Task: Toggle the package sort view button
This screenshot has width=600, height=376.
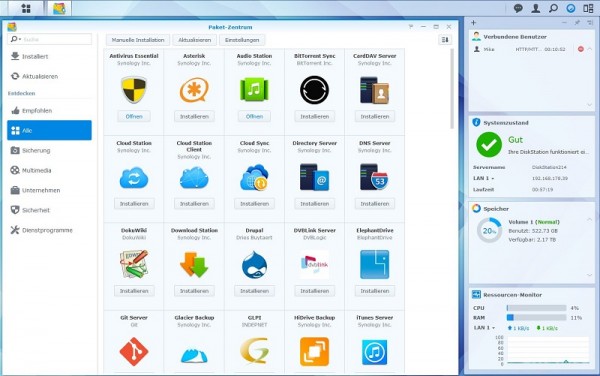Action: coord(445,40)
